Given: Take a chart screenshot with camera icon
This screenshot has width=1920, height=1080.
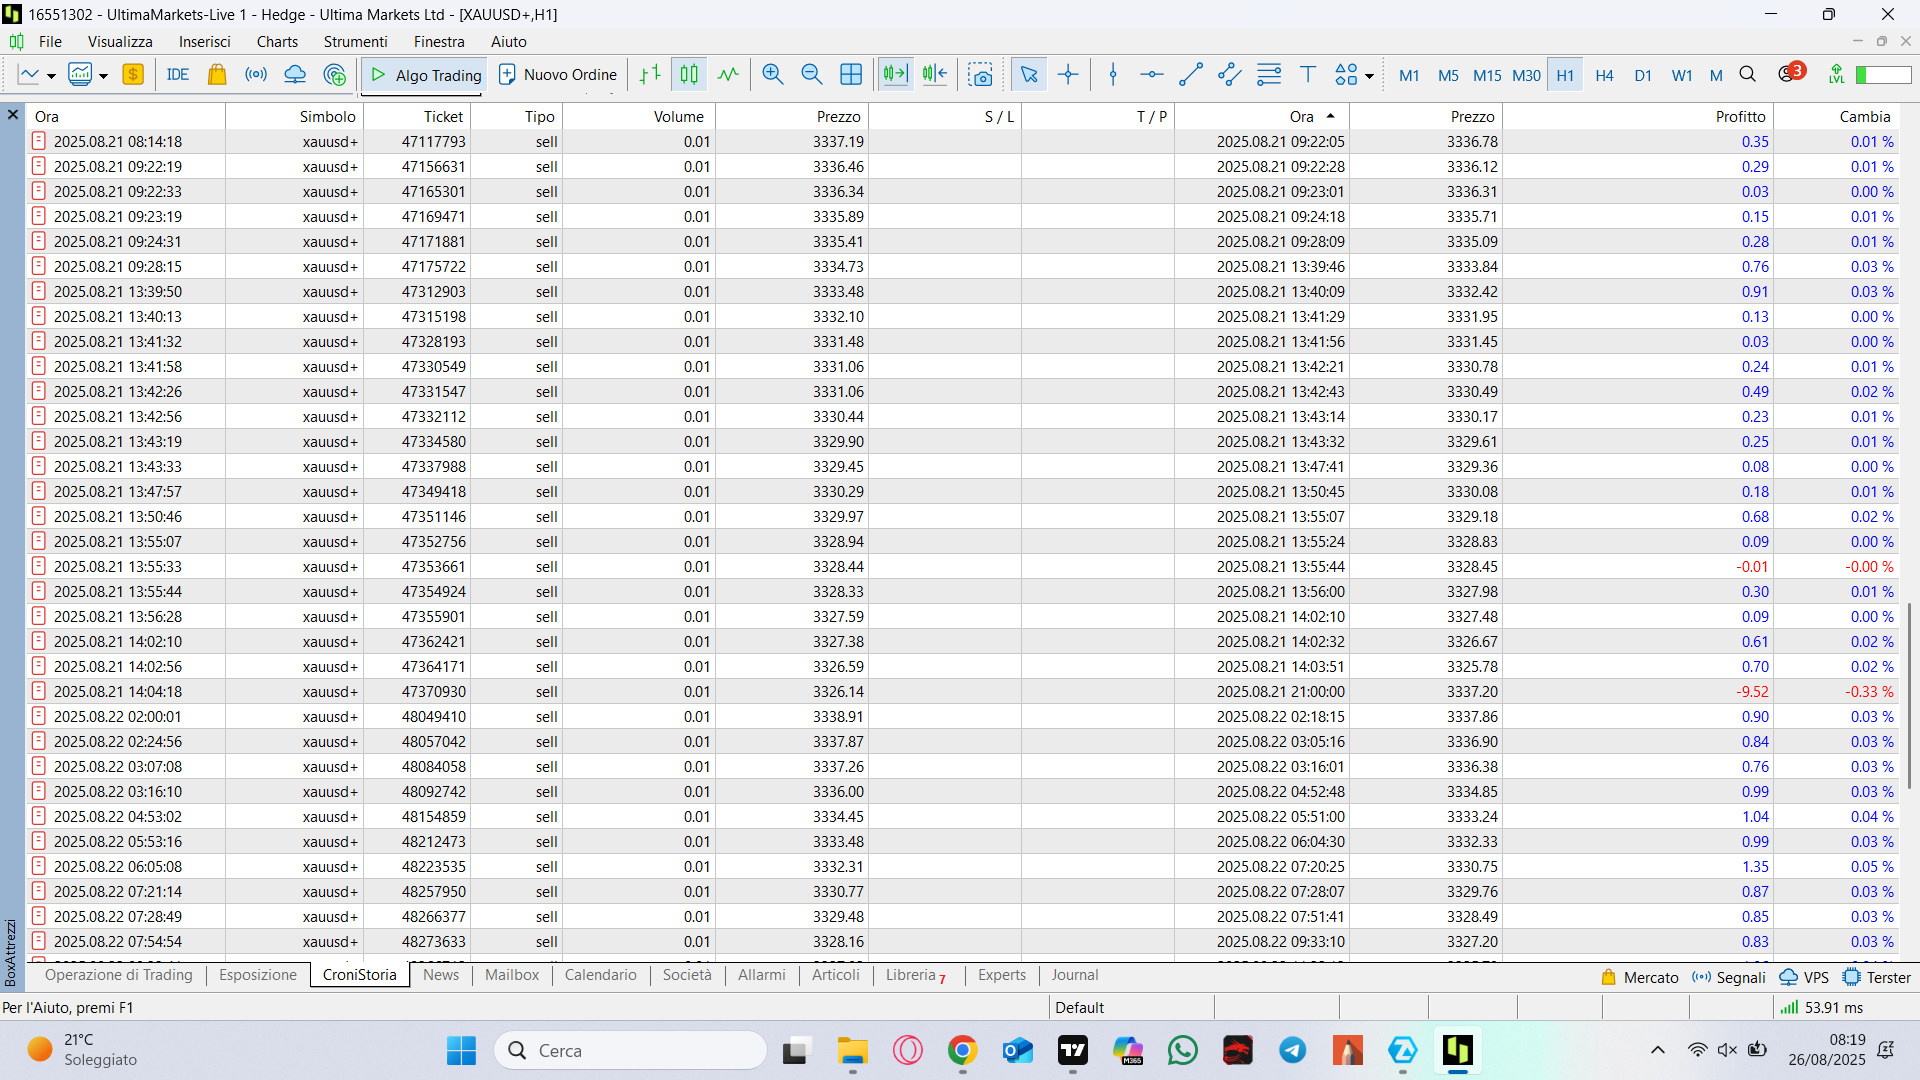Looking at the screenshot, I should [x=980, y=75].
